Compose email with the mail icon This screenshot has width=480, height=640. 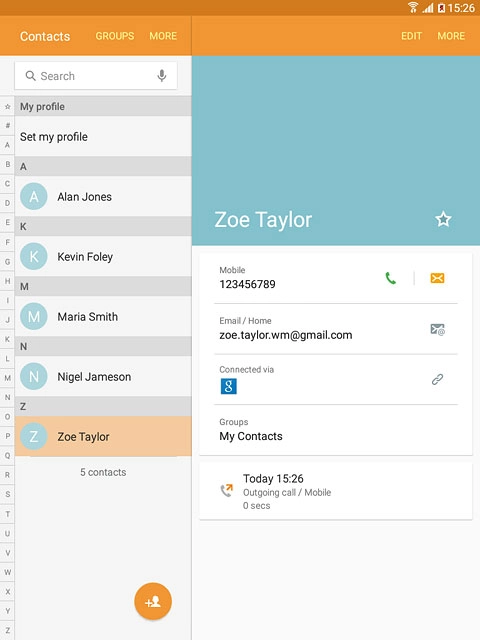pos(438,329)
